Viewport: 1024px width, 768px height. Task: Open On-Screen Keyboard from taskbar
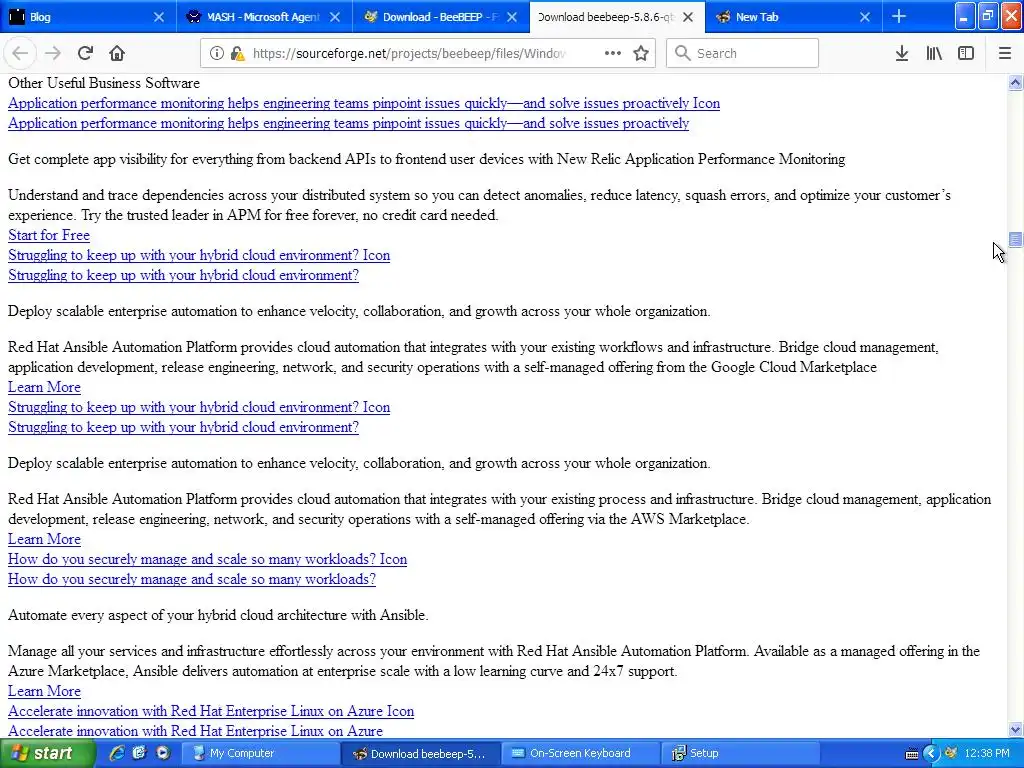pyautogui.click(x=581, y=754)
